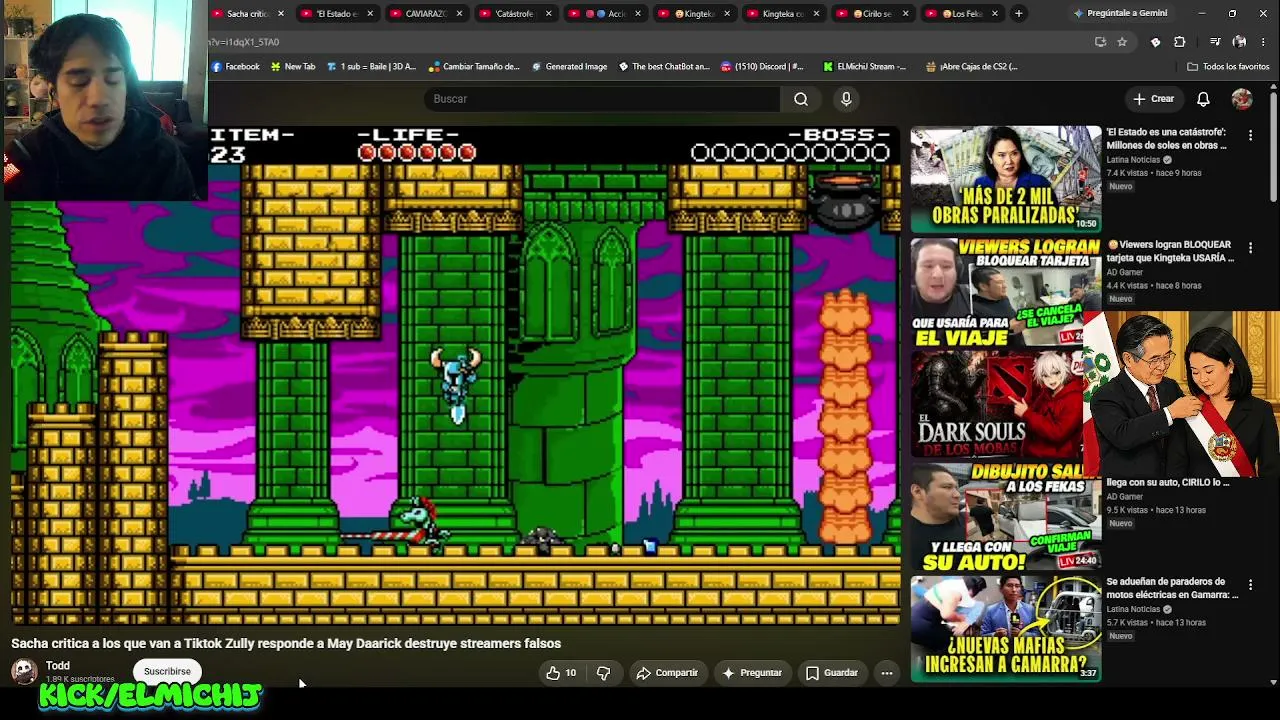
Task: Open 'Se adueñan de paraderos' video title
Action: [x=1172, y=588]
